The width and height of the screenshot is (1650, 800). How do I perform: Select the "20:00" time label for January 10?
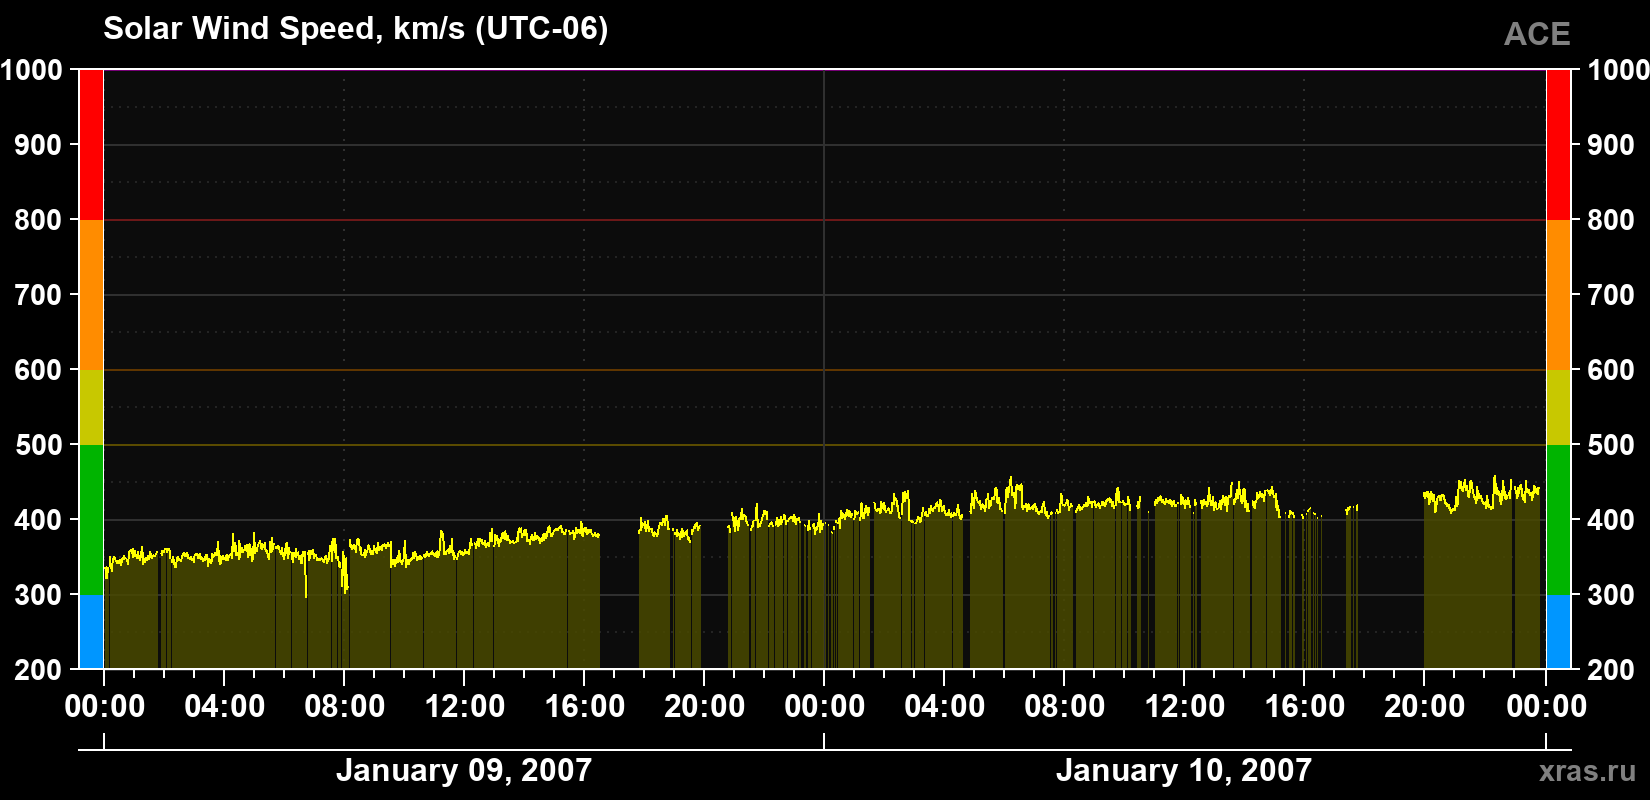tap(1425, 707)
